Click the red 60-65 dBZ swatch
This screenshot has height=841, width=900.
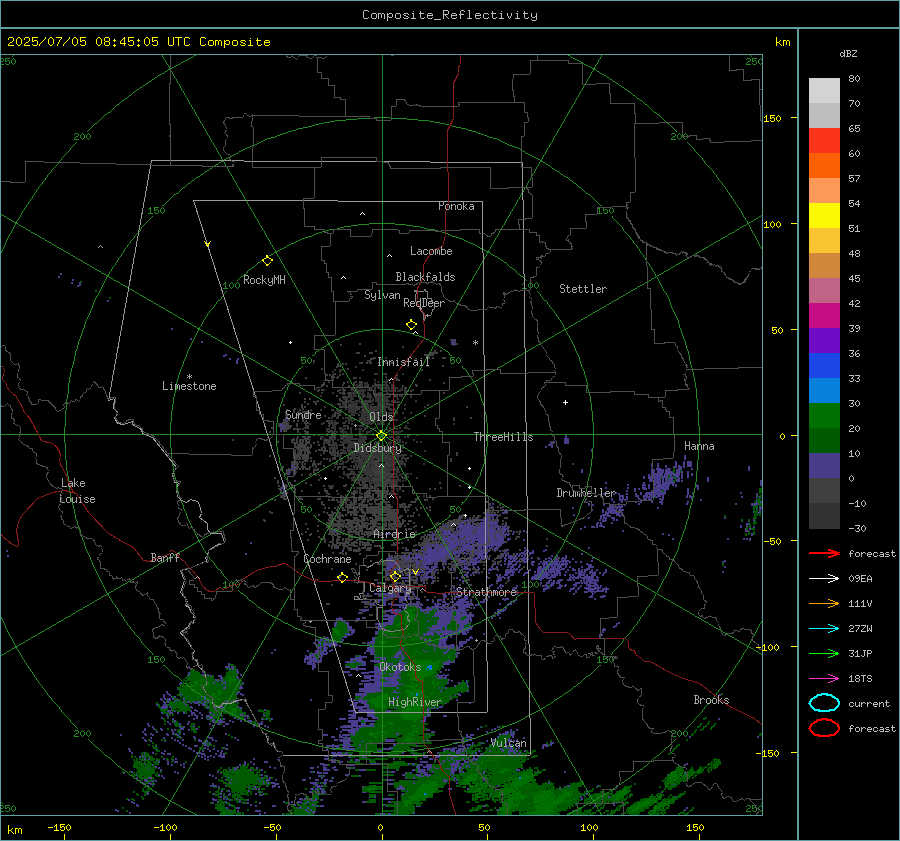pos(824,141)
